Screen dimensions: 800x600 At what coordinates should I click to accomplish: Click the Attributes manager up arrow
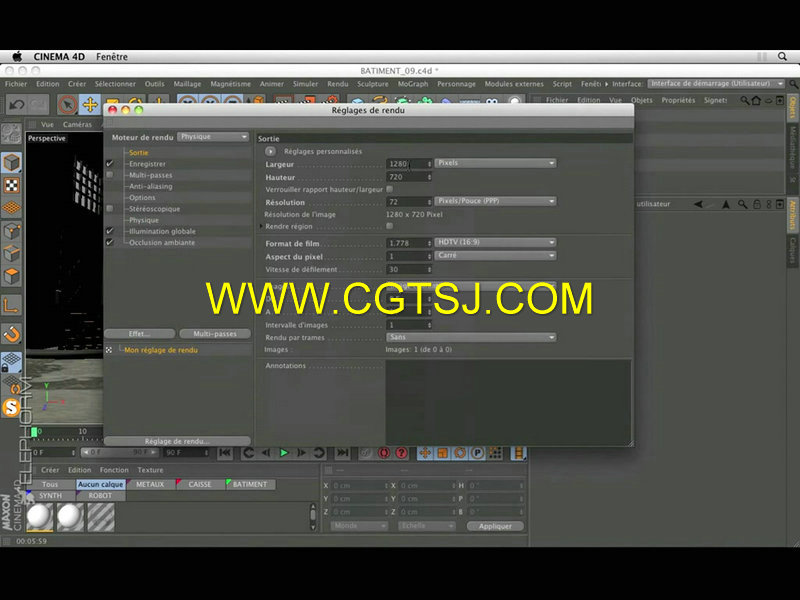tap(726, 204)
